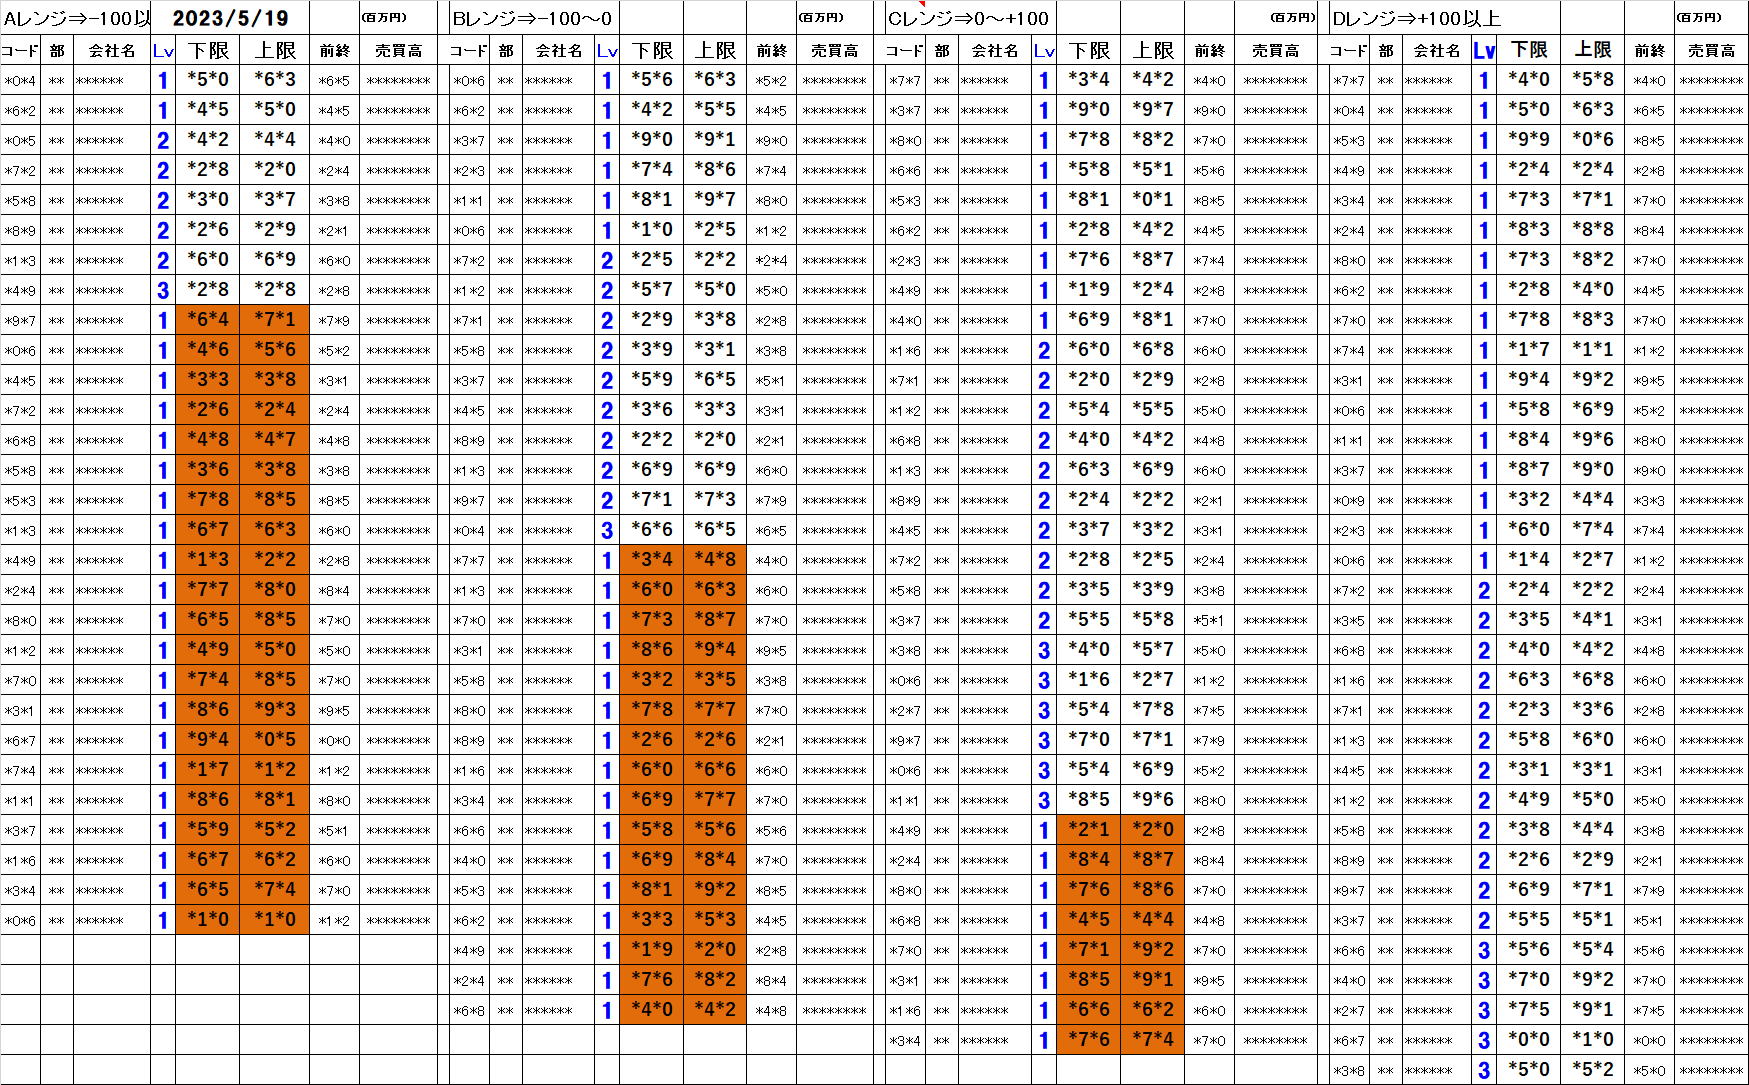Select C range 上限 cell *6*8
This screenshot has width=1749, height=1085.
click(x=1152, y=350)
